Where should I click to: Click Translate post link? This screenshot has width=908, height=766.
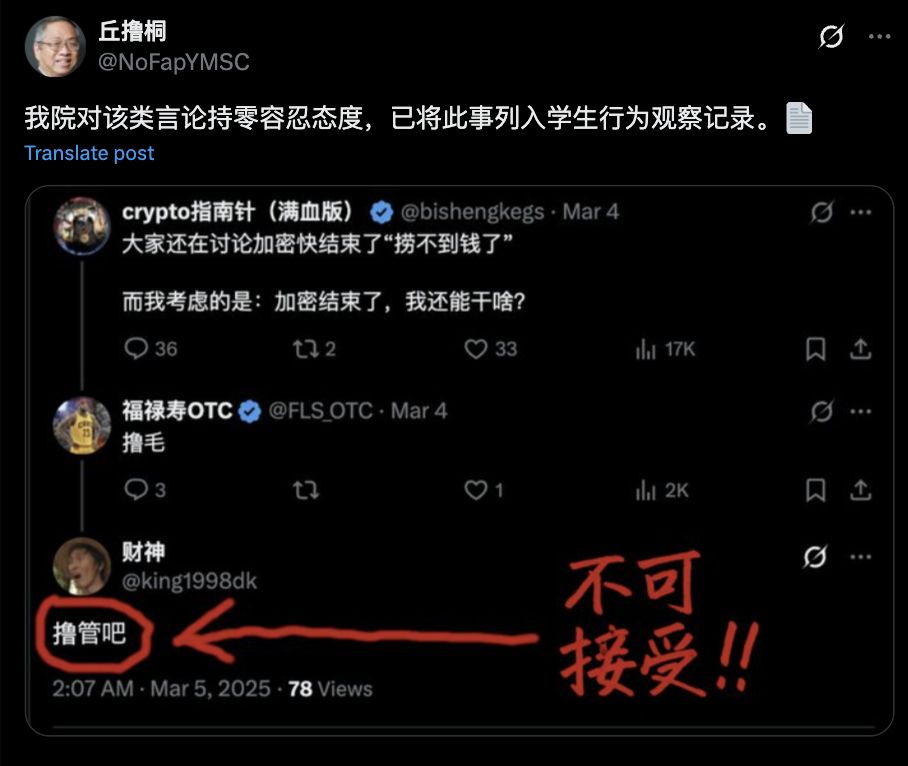[89, 153]
